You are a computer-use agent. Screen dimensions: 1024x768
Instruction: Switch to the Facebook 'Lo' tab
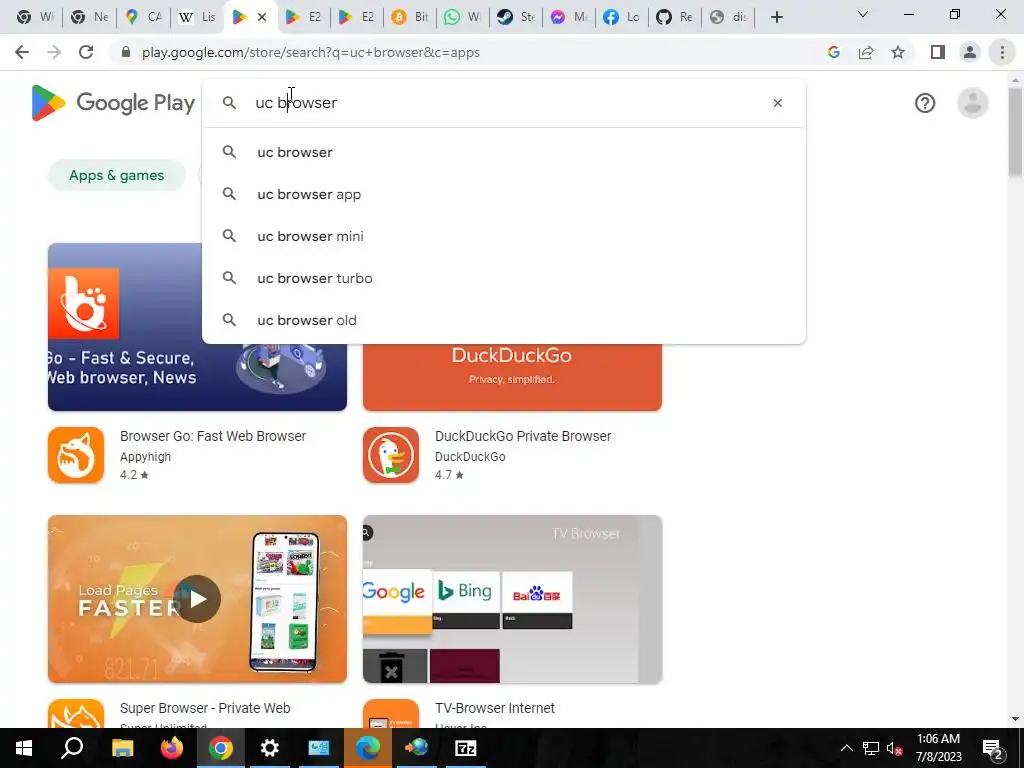pyautogui.click(x=622, y=17)
